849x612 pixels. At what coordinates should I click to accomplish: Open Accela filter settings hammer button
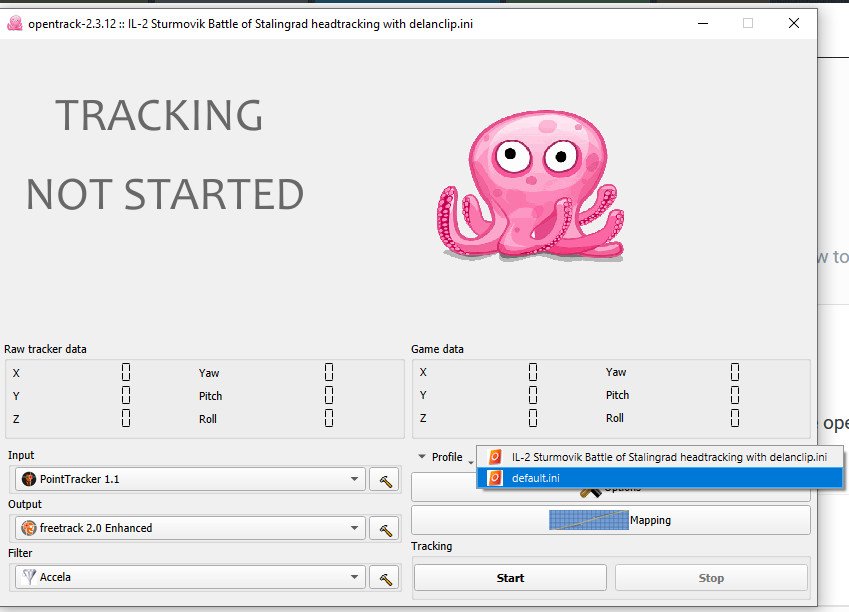[x=385, y=578]
